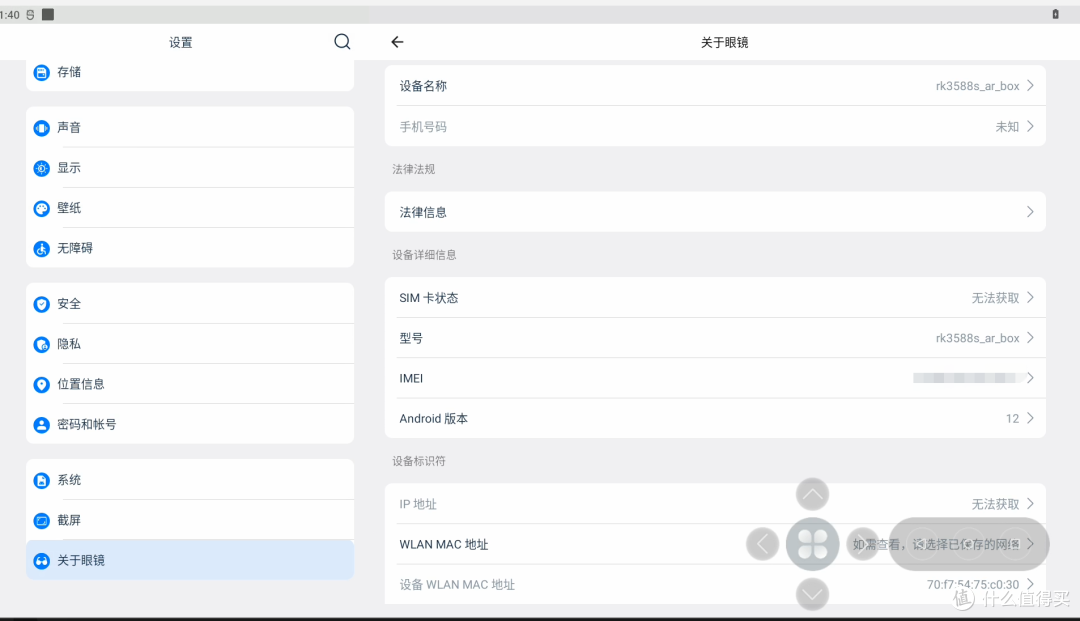Open IMEI row chevron

point(1030,377)
